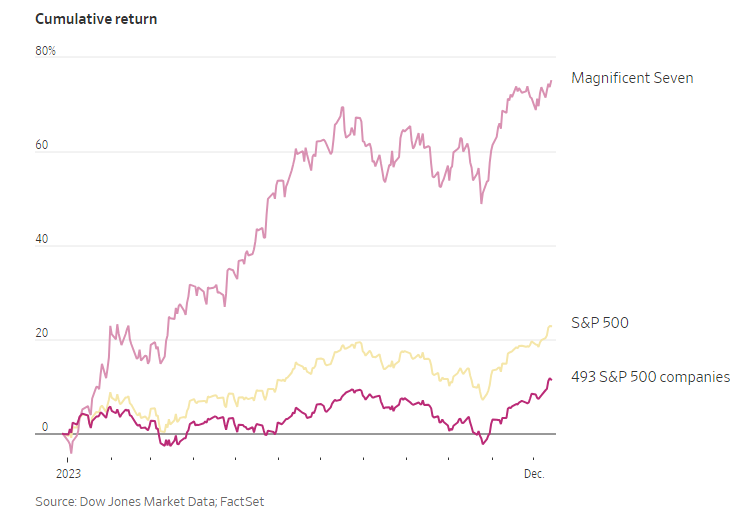This screenshot has height=519, width=751.
Task: Click the 20 y-axis gridline label
Action: pyautogui.click(x=42, y=333)
